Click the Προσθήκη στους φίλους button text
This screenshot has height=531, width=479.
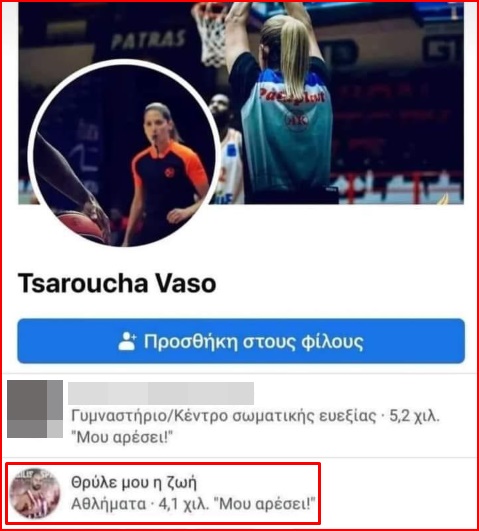click(x=254, y=341)
